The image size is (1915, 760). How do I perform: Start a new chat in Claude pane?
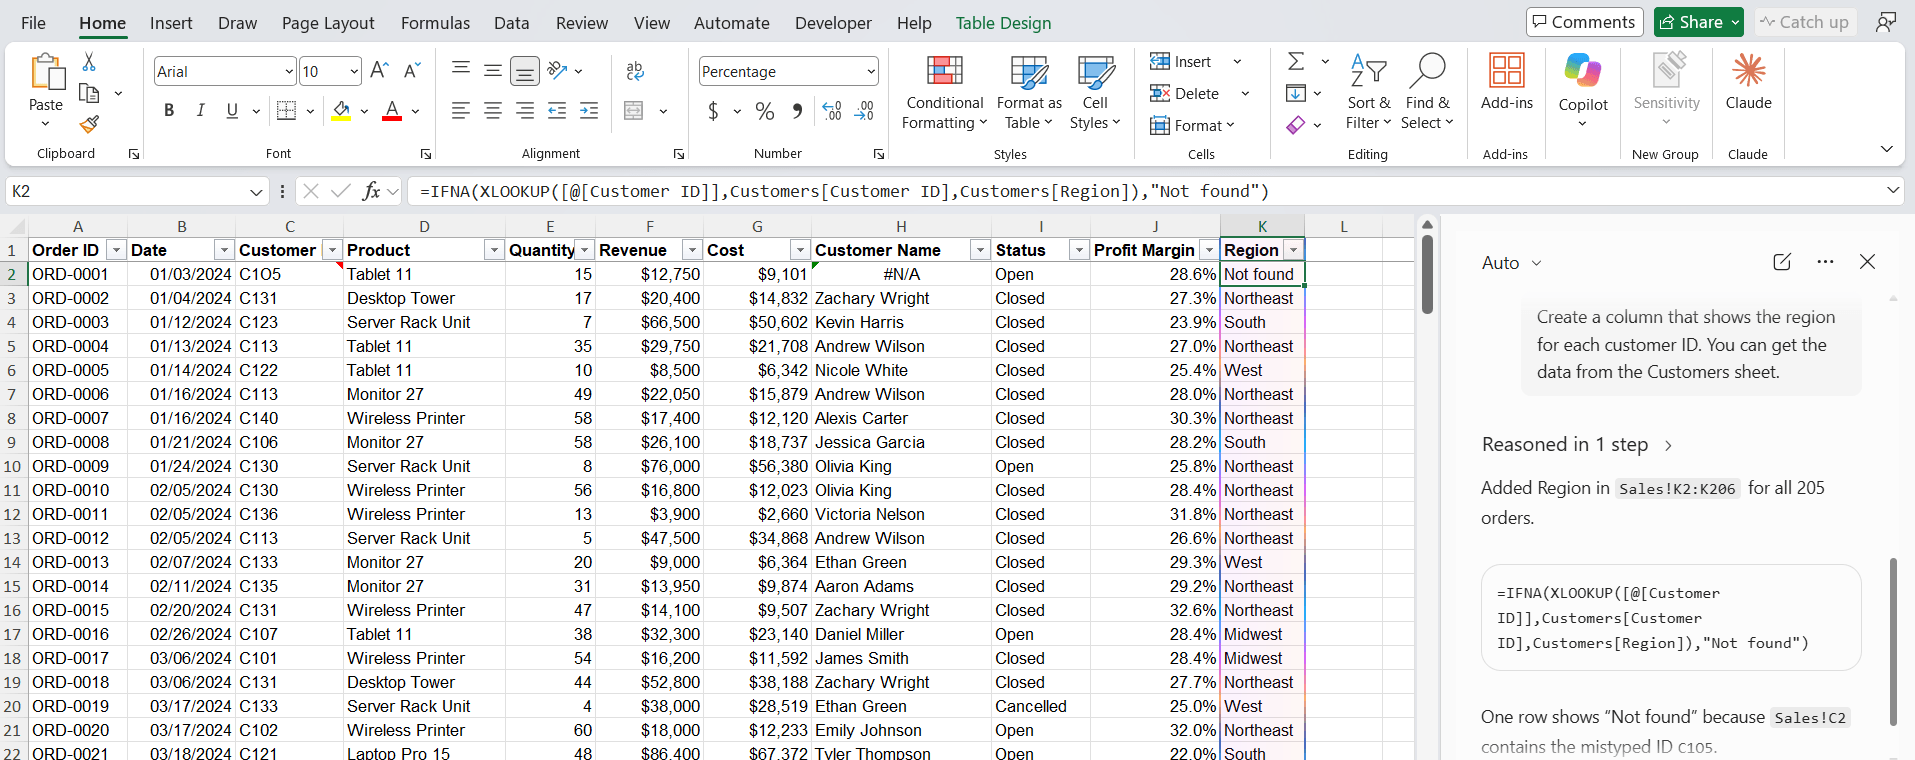pyautogui.click(x=1782, y=262)
